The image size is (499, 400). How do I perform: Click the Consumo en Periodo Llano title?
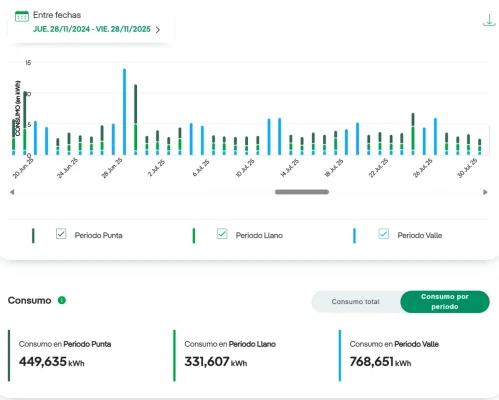click(230, 344)
